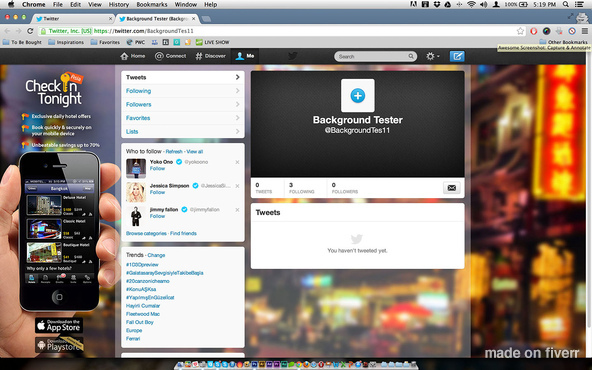Screen dimensions: 592x370
Task: Open the #20canzonicheamo trend
Action: [148, 281]
